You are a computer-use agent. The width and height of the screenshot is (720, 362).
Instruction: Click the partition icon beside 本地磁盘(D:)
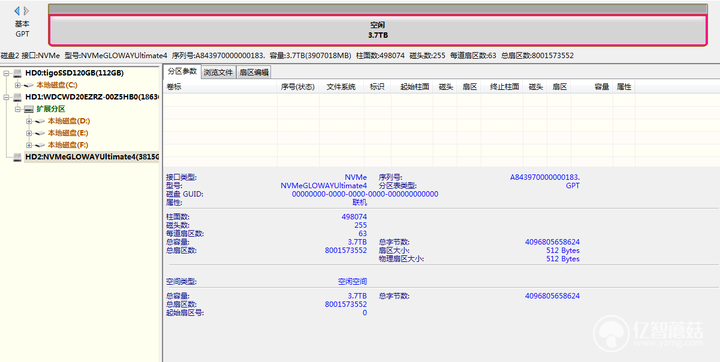click(40, 121)
